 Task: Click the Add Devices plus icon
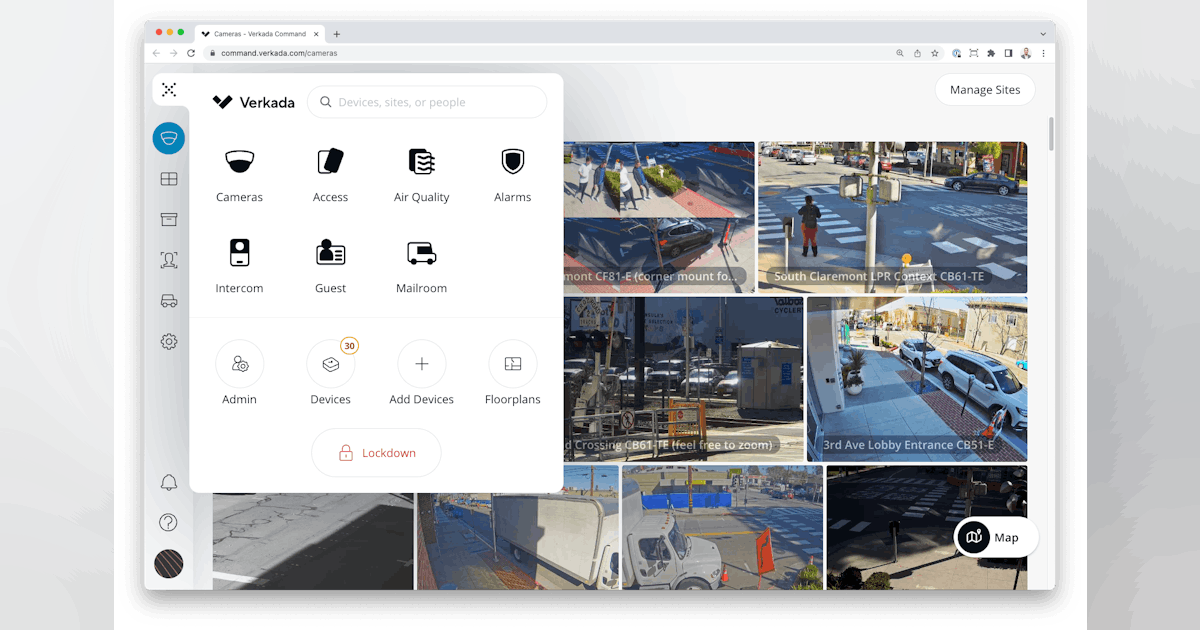421,365
